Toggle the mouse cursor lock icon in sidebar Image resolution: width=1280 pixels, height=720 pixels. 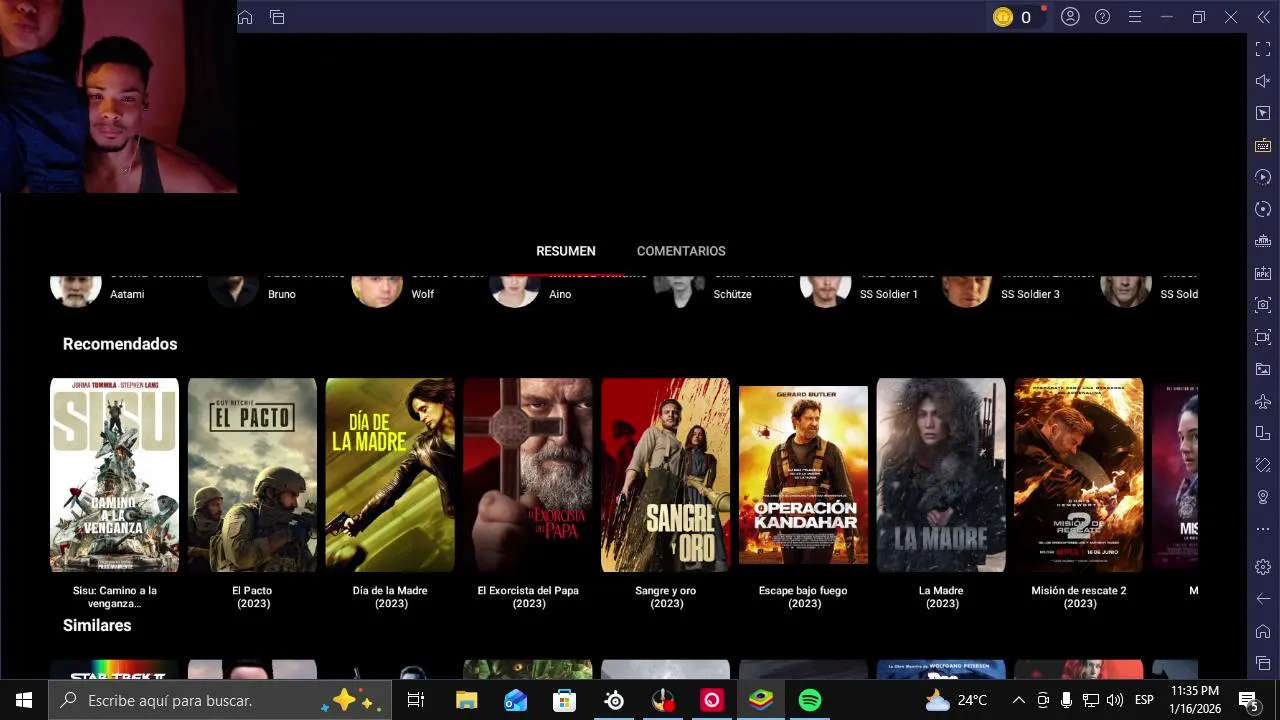click(1263, 113)
